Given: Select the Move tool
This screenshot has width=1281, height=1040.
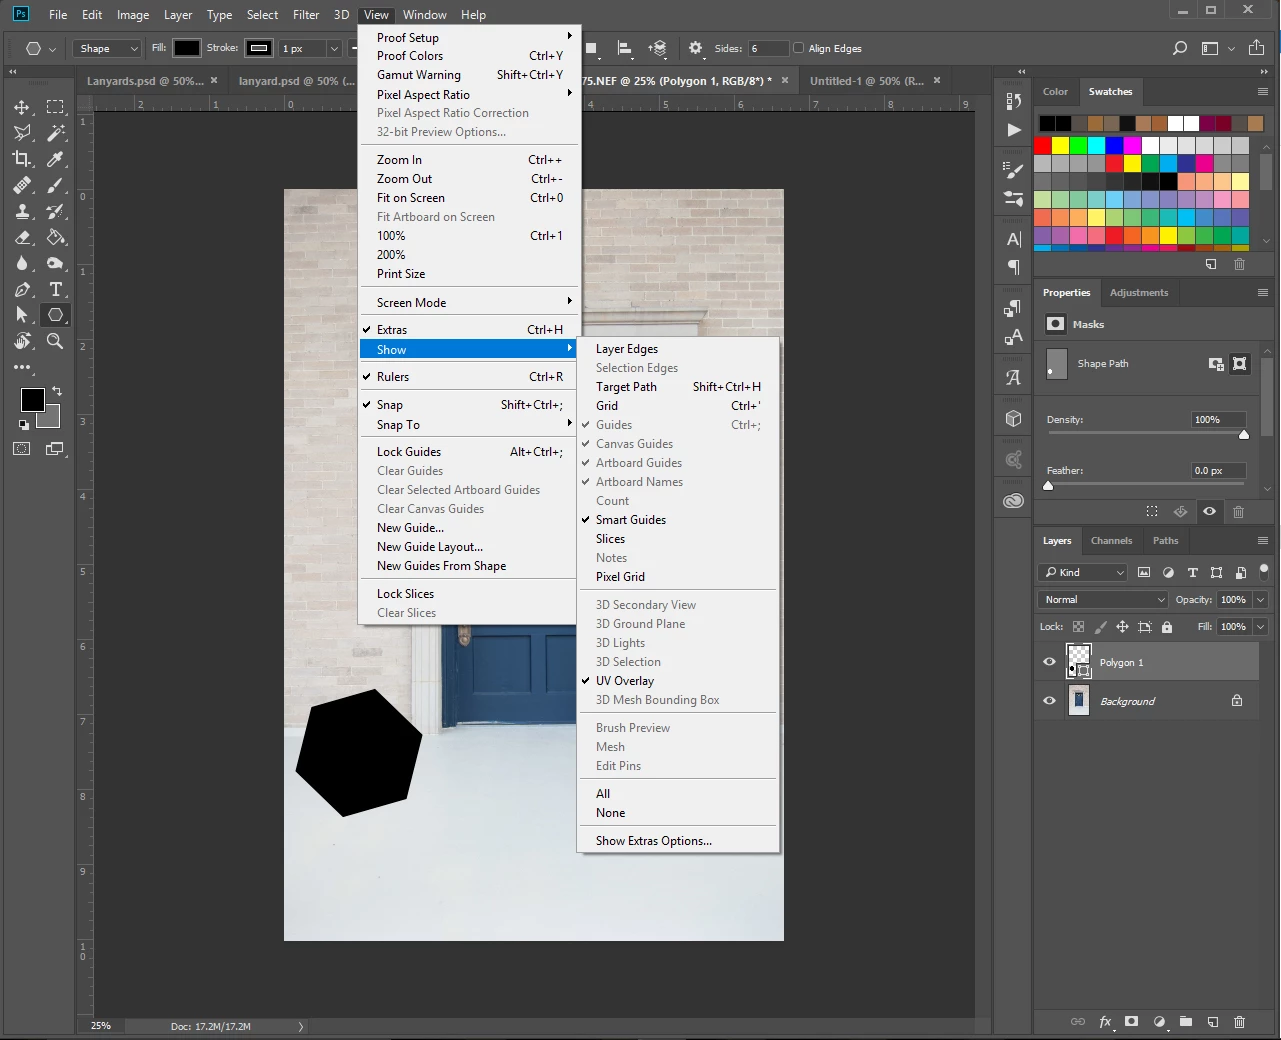Looking at the screenshot, I should 22,107.
